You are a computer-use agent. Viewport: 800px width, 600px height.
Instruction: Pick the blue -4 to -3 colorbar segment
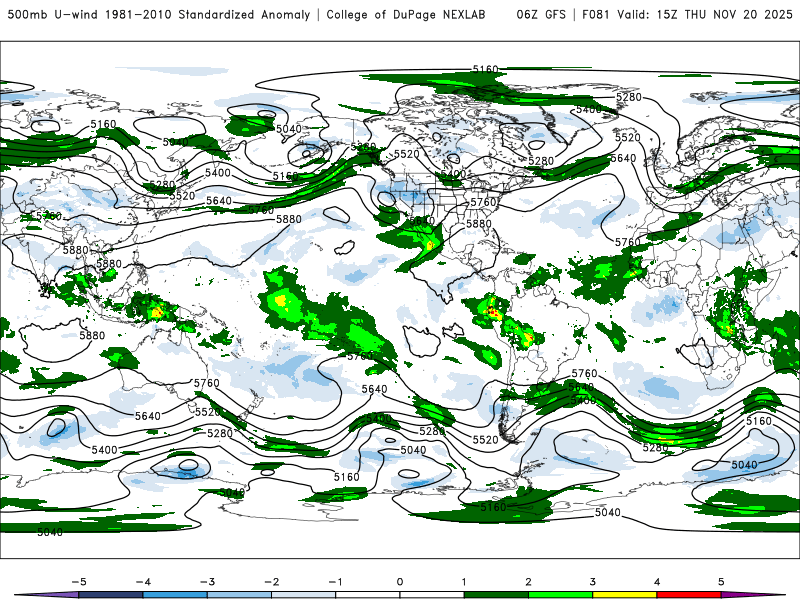click(x=175, y=595)
